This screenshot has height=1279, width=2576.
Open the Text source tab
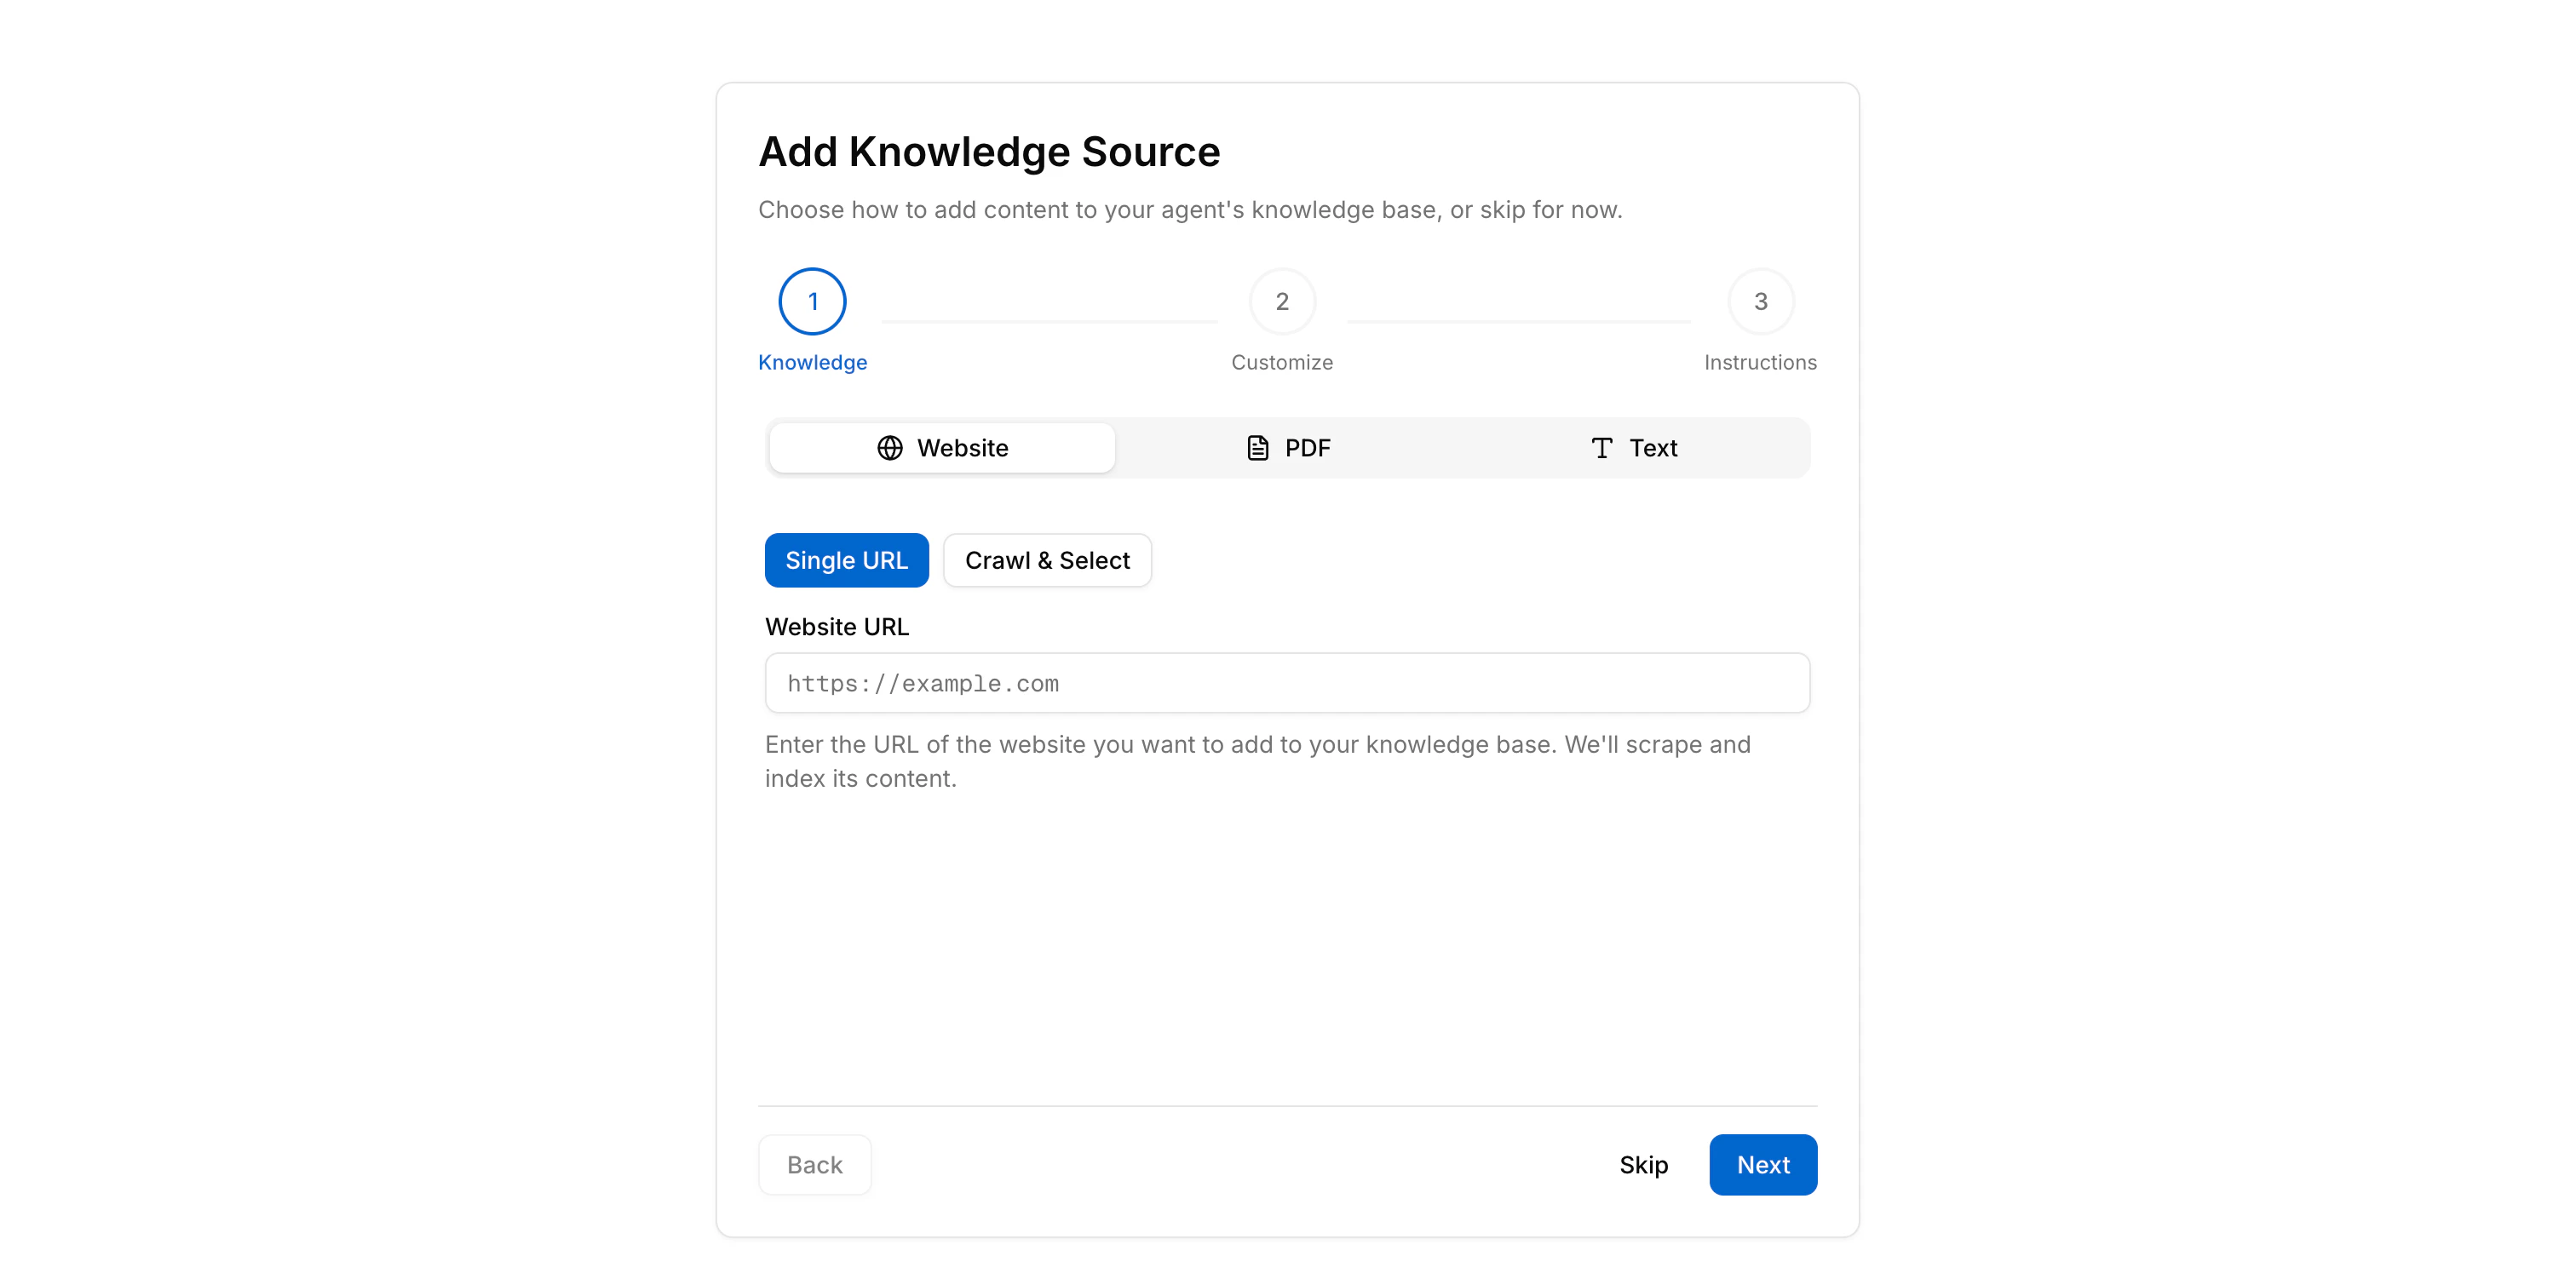tap(1633, 447)
